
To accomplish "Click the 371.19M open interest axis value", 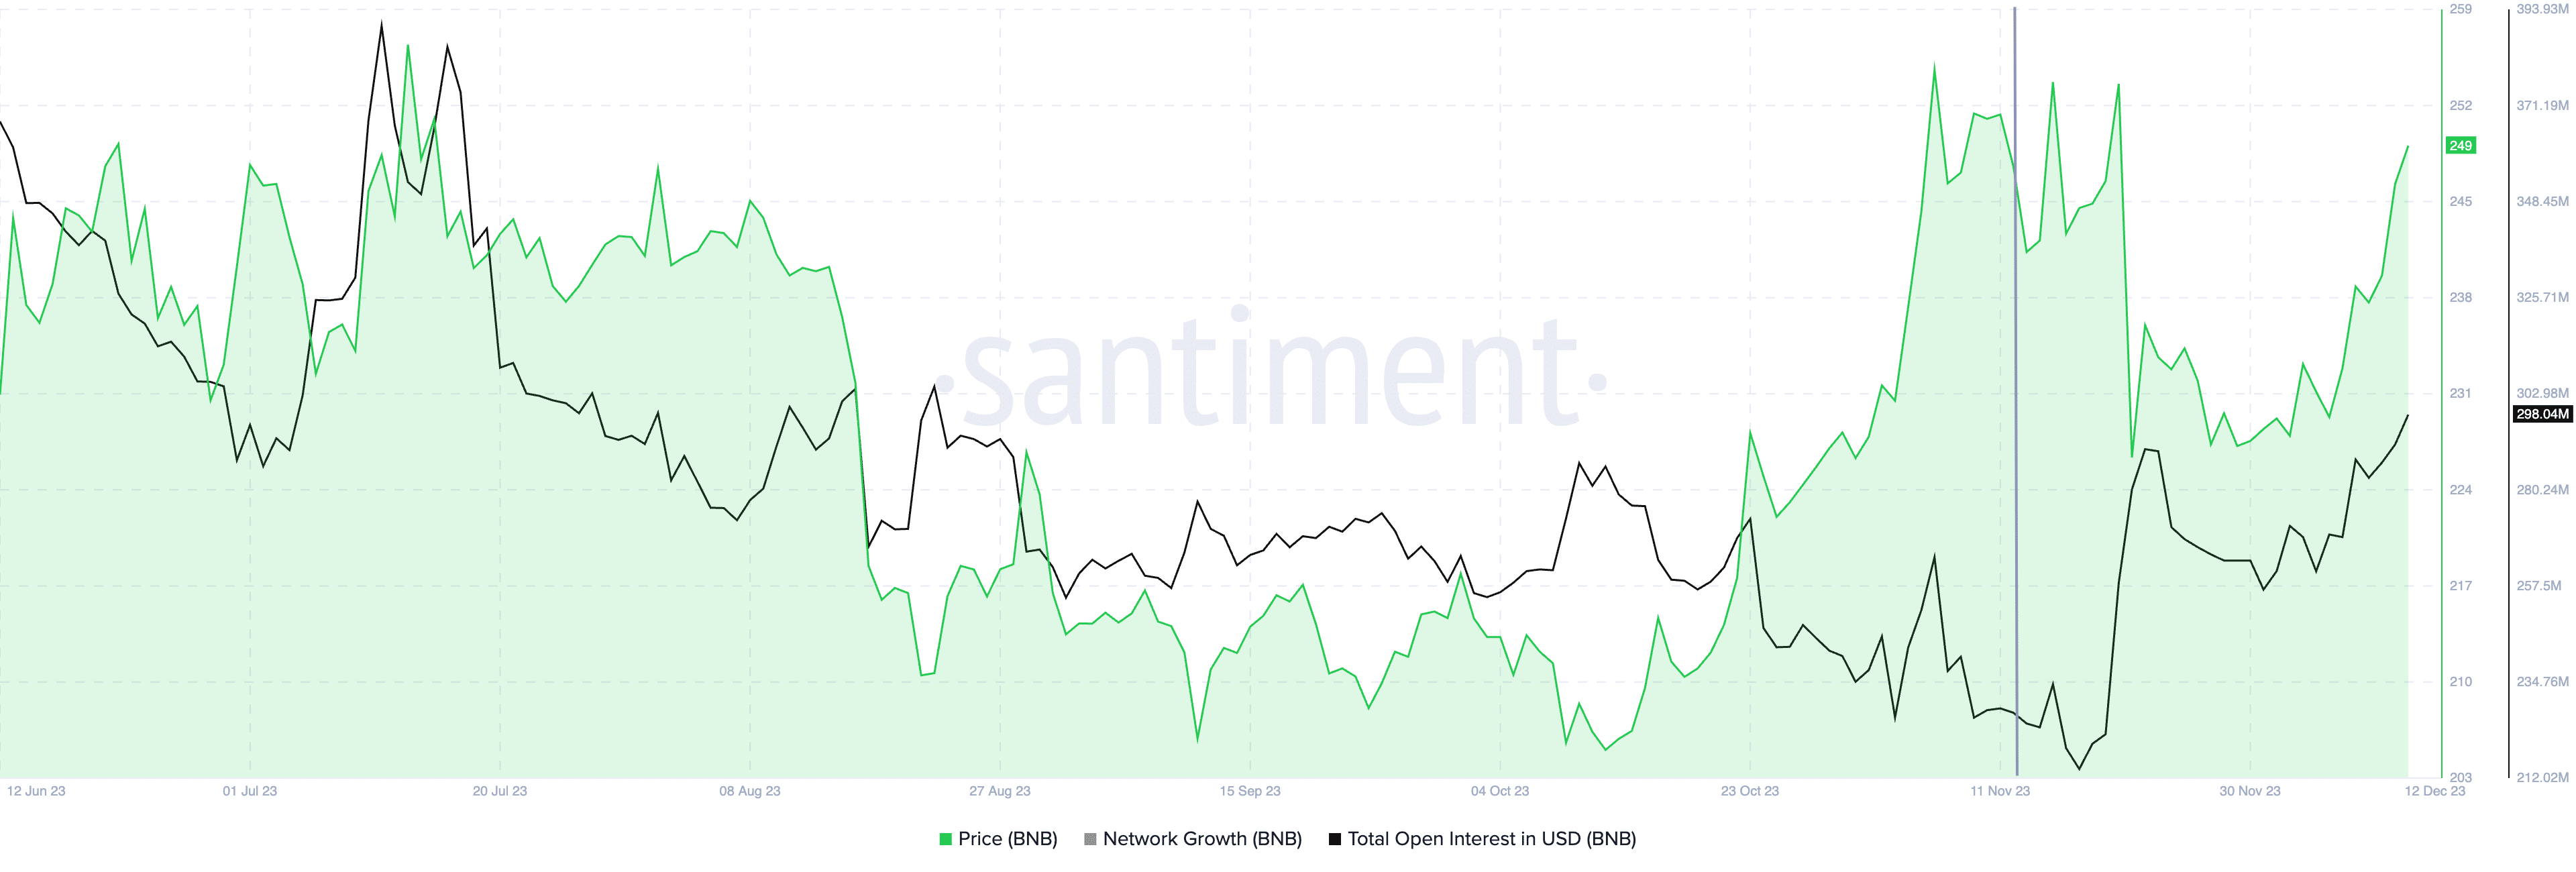I will pyautogui.click(x=2542, y=105).
